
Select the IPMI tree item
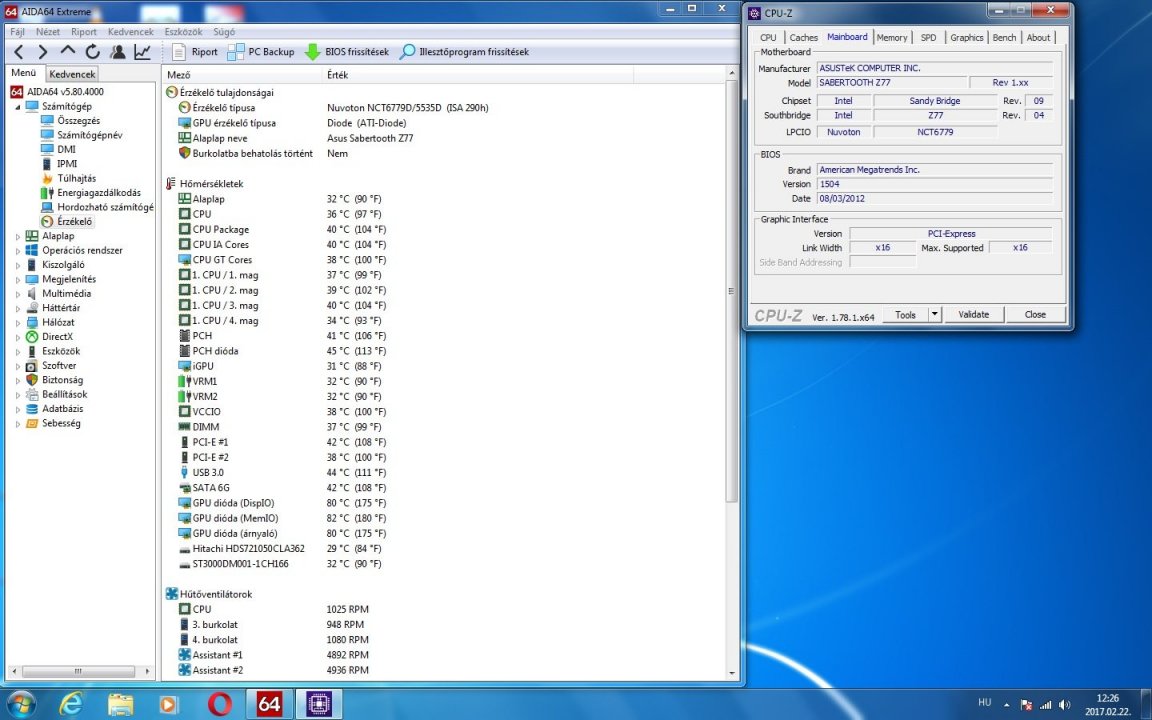coord(67,164)
